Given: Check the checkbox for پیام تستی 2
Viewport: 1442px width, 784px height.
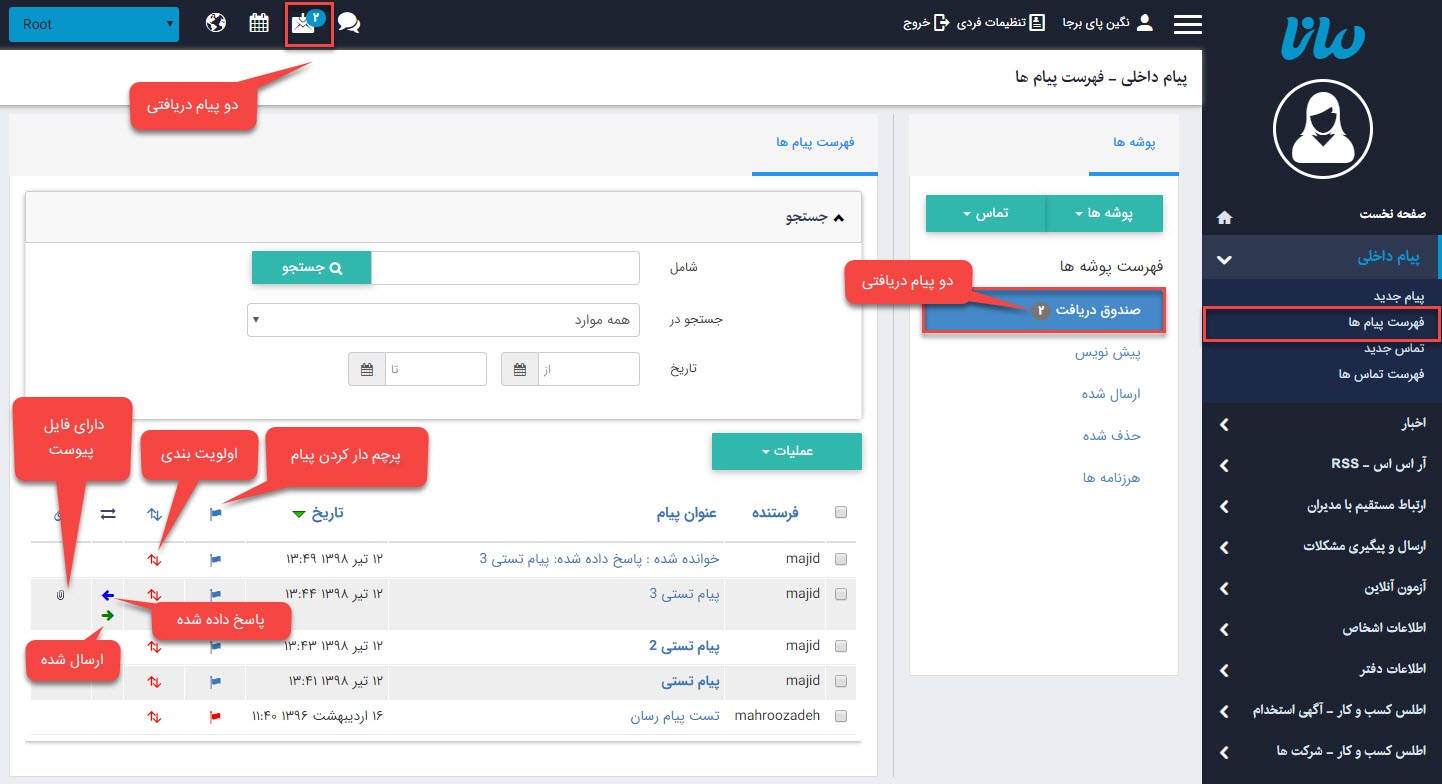Looking at the screenshot, I should (841, 646).
